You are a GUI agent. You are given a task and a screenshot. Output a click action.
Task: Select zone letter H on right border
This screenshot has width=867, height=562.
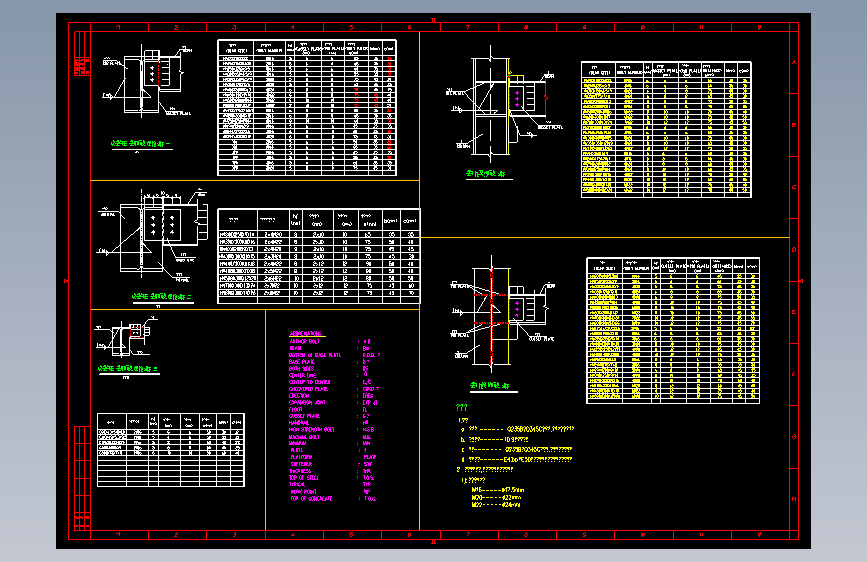(x=794, y=499)
